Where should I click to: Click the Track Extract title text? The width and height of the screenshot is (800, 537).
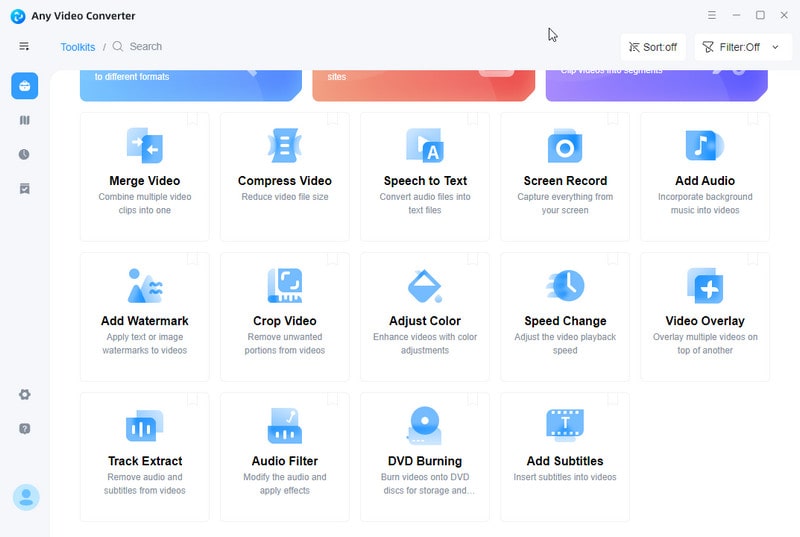[x=145, y=461]
